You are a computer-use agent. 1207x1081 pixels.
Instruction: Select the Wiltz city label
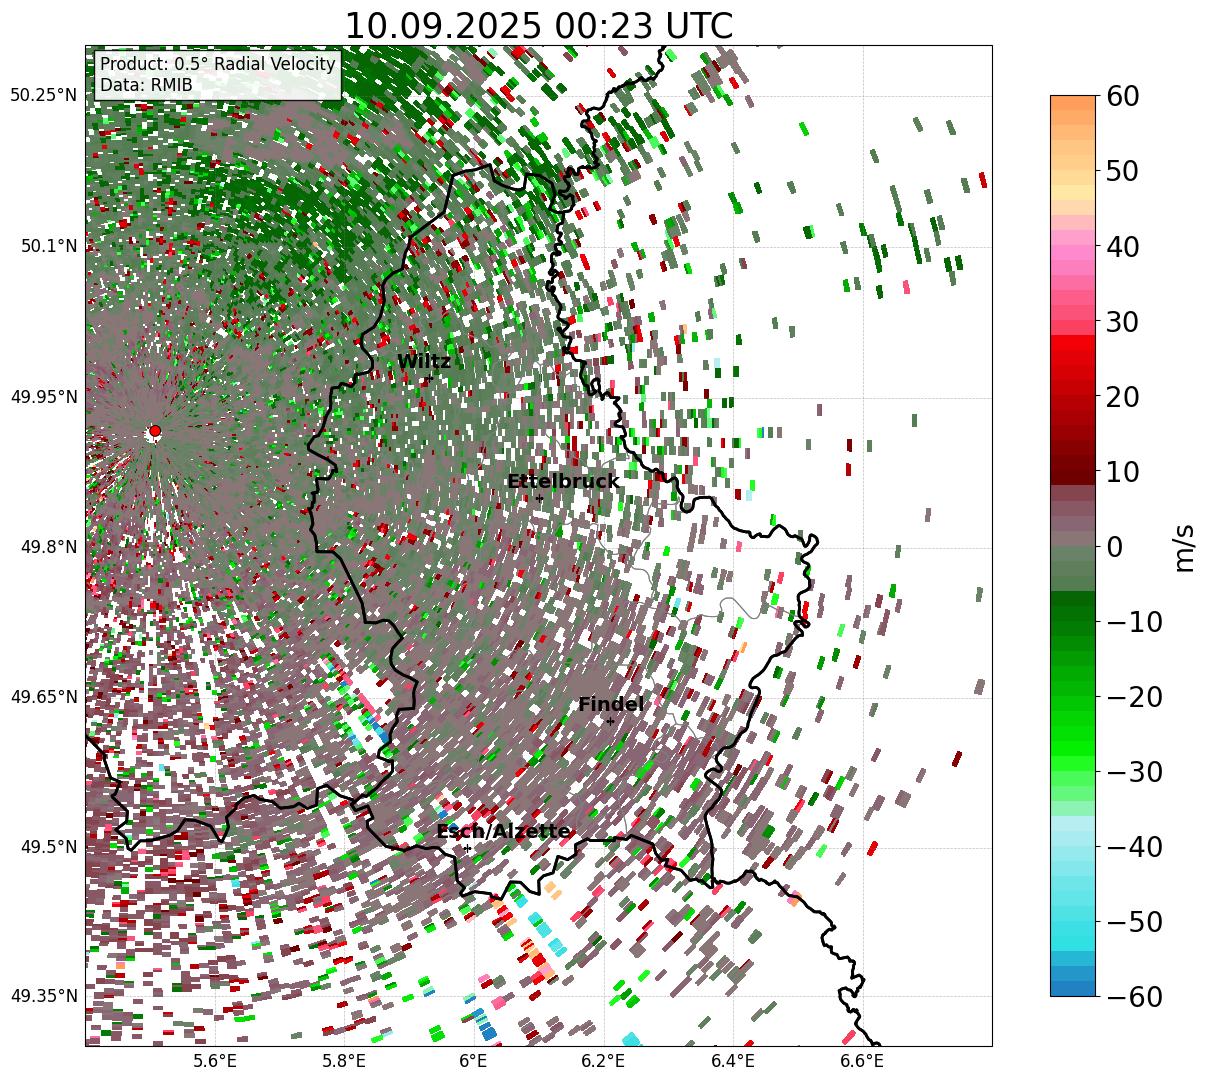pyautogui.click(x=424, y=362)
